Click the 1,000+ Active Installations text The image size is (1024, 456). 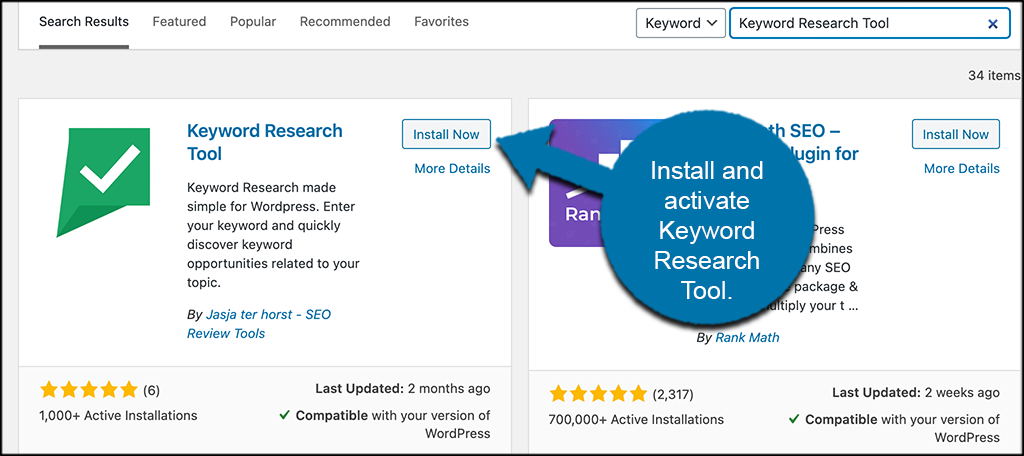click(x=118, y=415)
